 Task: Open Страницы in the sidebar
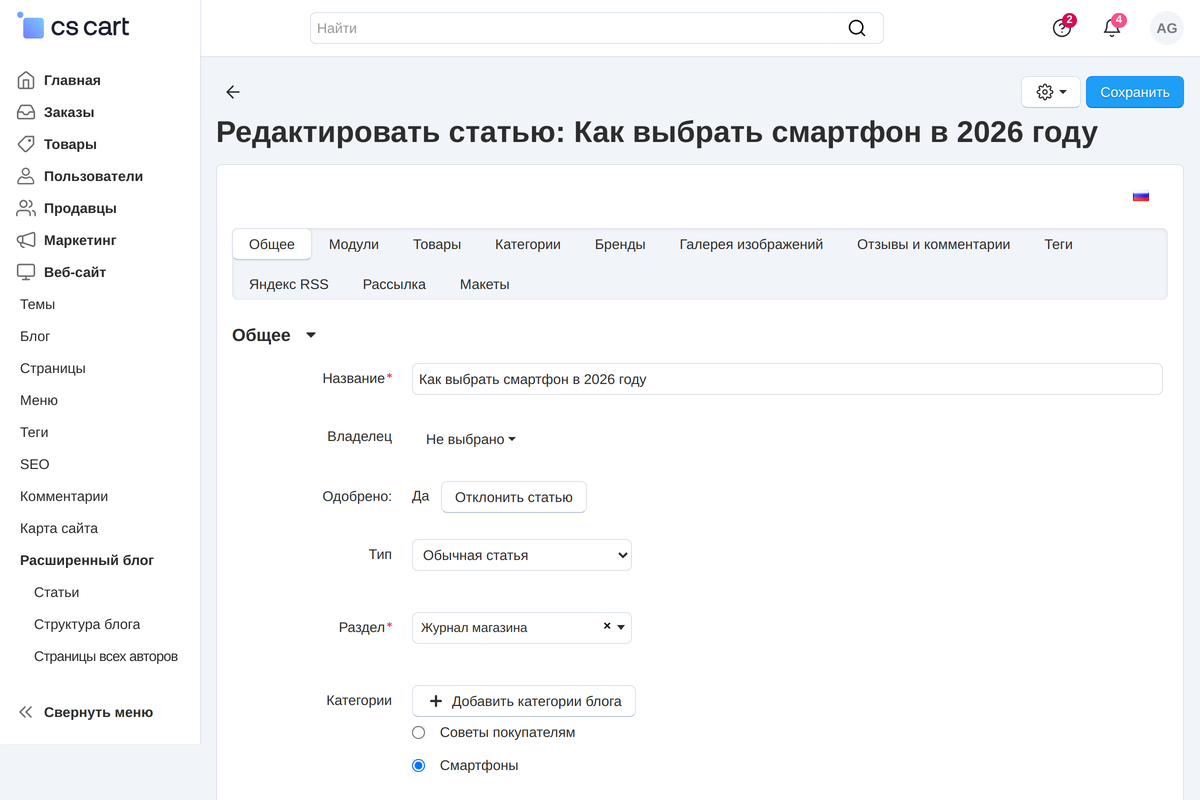pyautogui.click(x=53, y=368)
